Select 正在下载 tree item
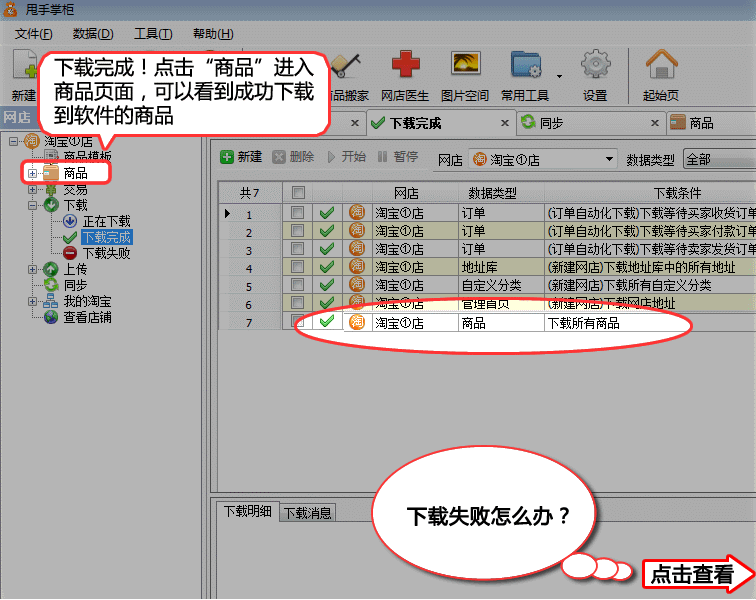The image size is (756, 600). click(107, 221)
